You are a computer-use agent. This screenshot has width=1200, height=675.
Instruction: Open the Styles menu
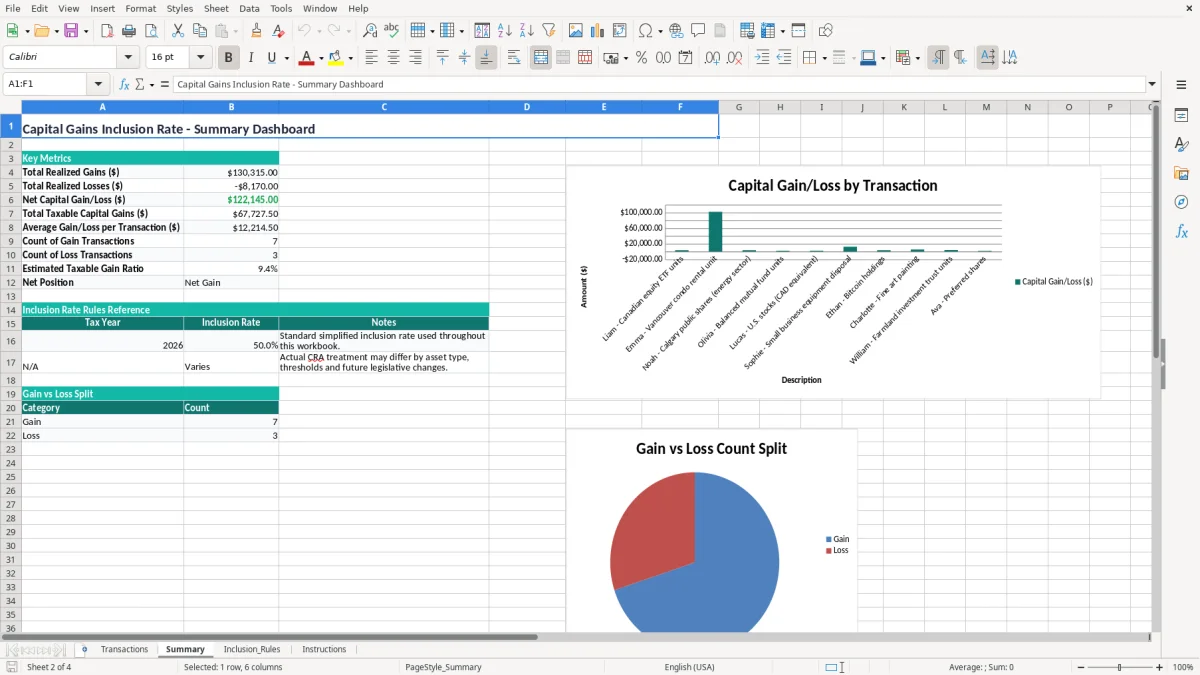coord(180,8)
